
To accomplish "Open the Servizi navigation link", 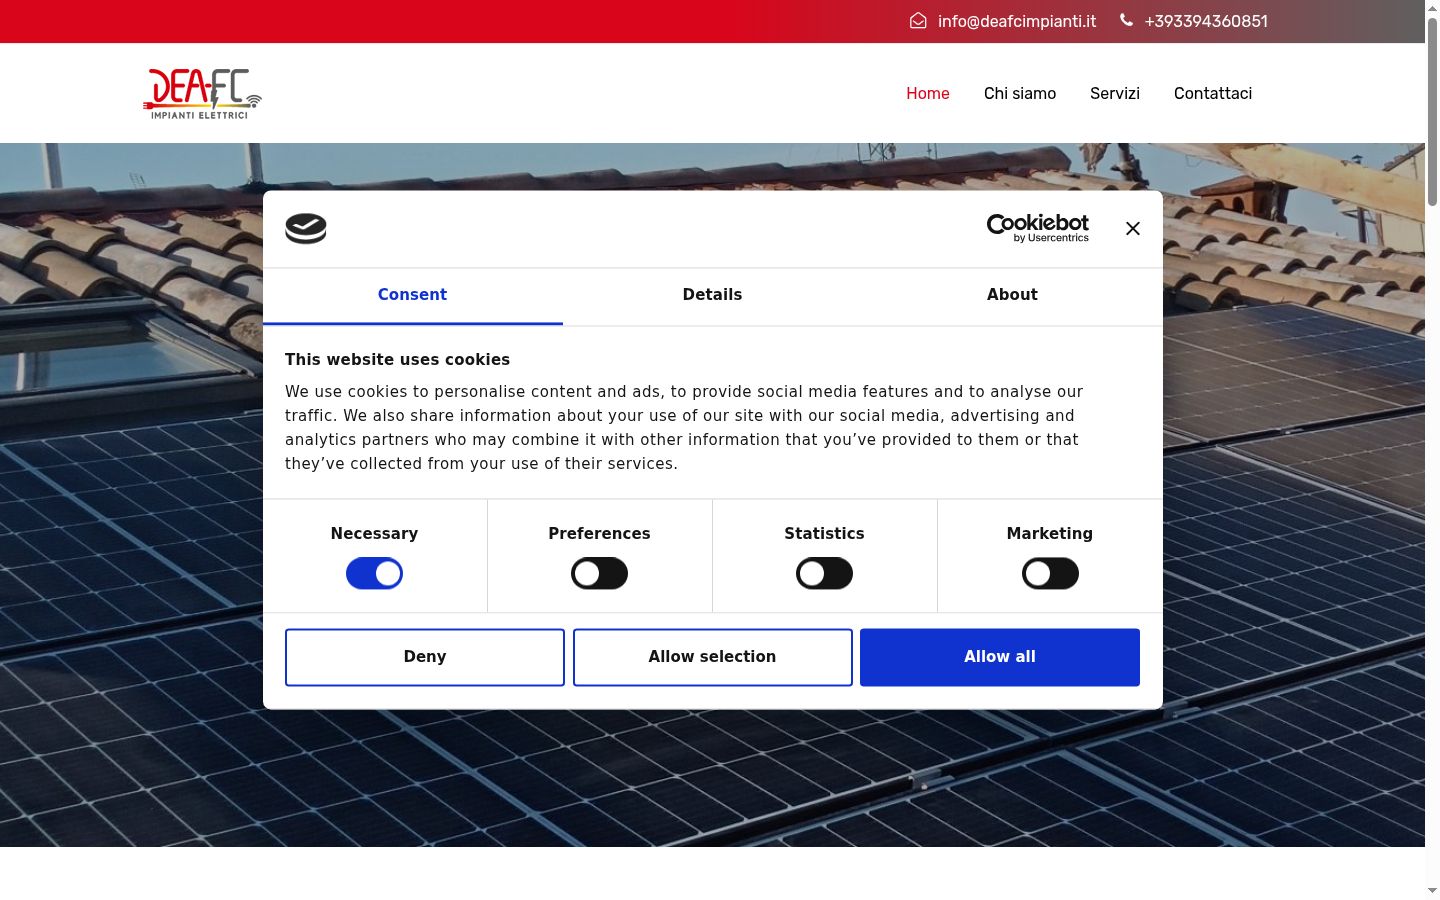I will tap(1115, 93).
